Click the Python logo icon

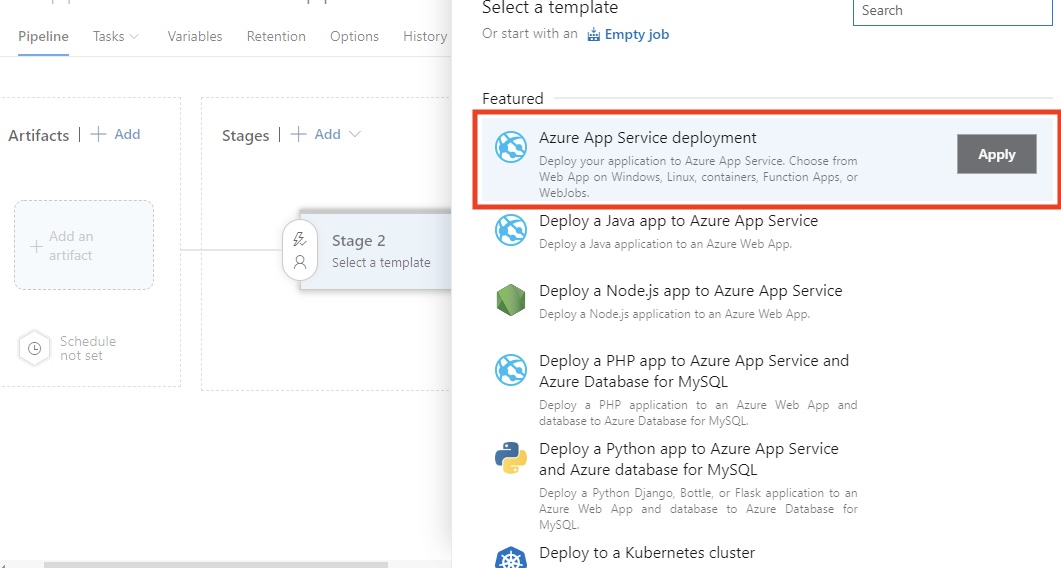coord(511,458)
